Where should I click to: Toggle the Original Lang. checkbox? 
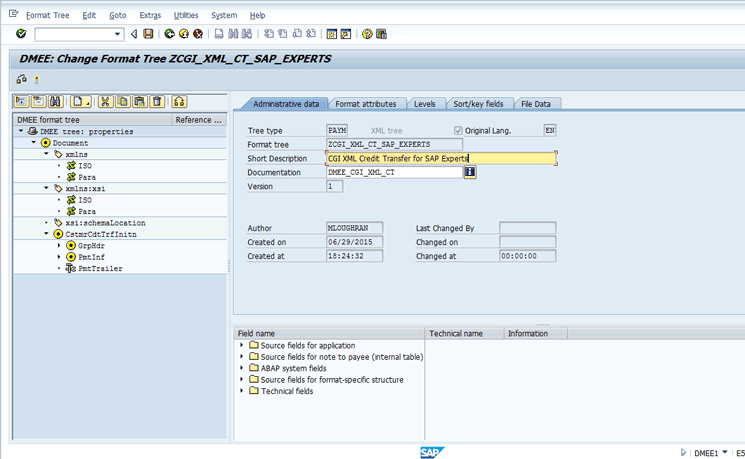(458, 130)
